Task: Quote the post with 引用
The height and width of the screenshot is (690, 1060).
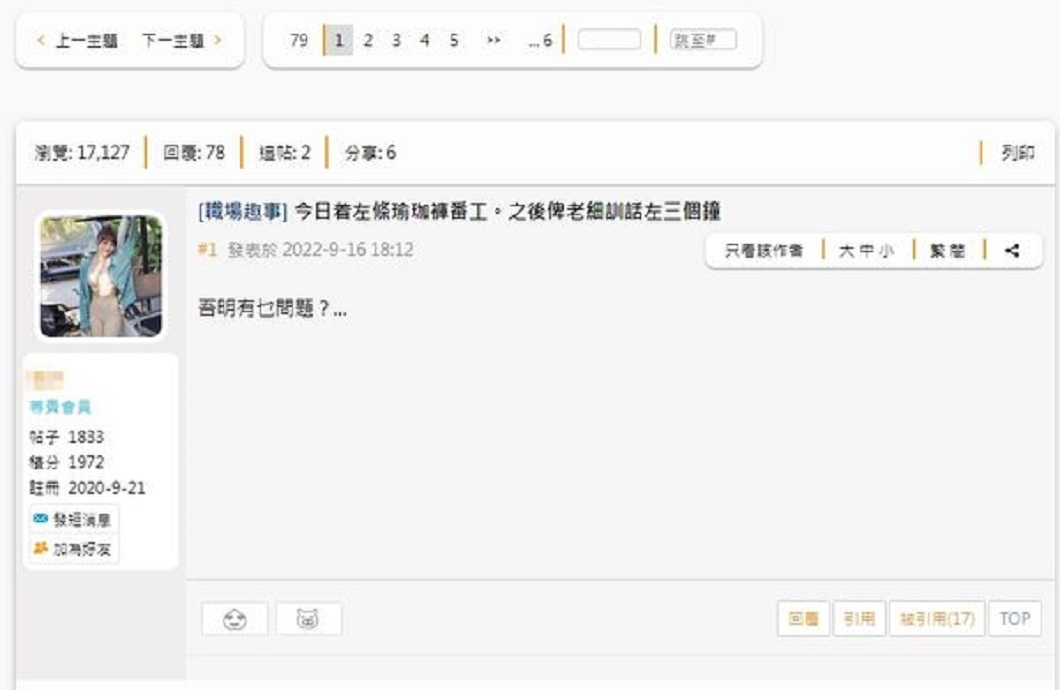Action: (x=859, y=618)
